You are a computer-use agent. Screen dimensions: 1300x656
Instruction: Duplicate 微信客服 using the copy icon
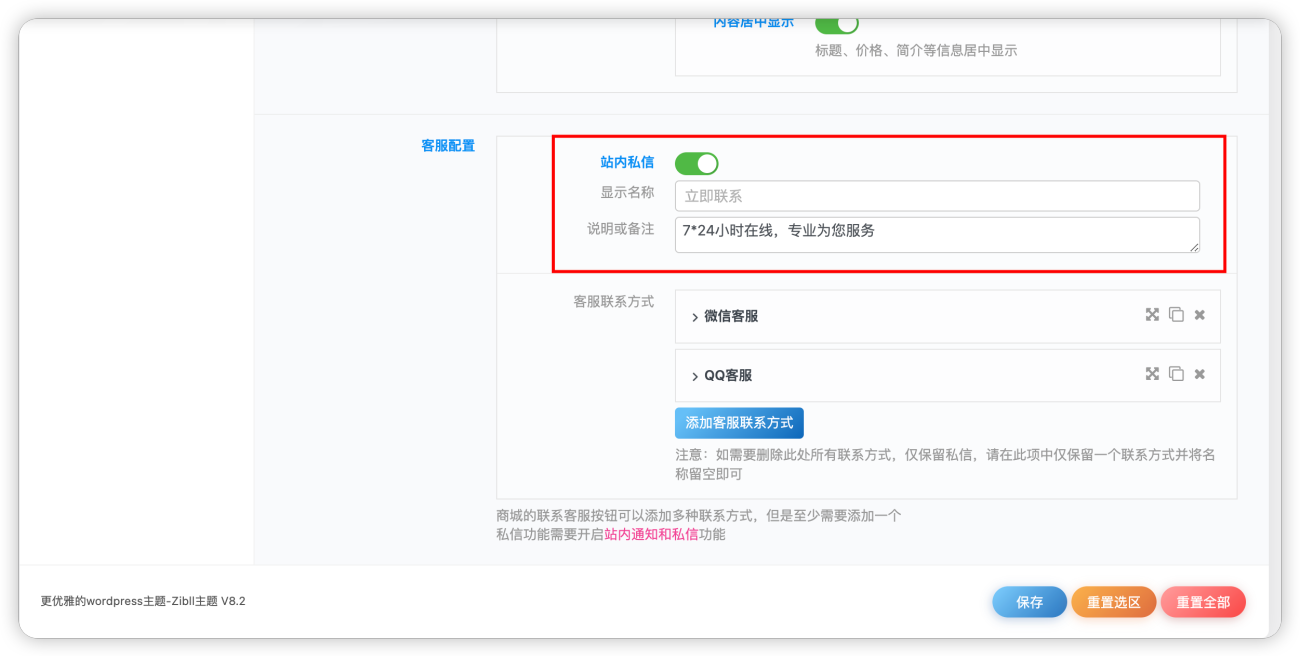click(1176, 314)
